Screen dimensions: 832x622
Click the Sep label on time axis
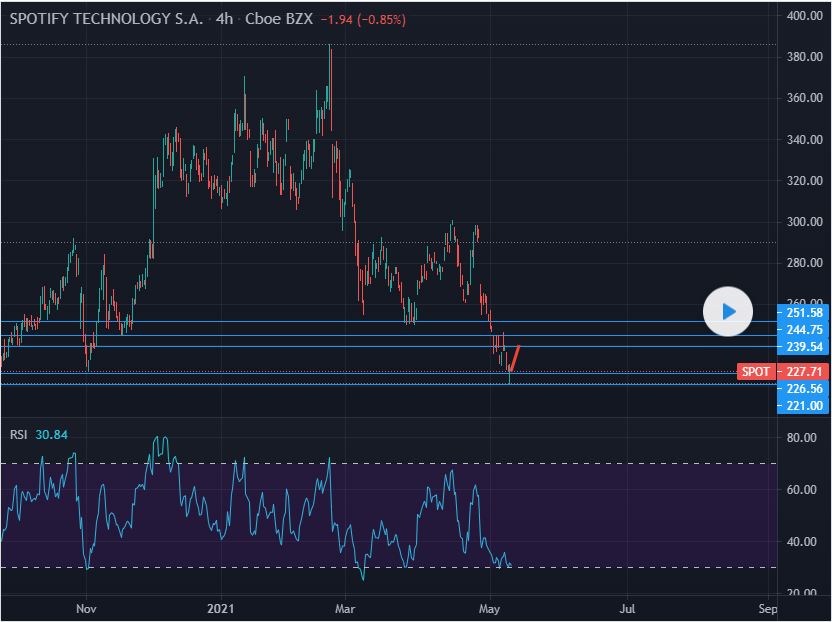pos(767,608)
